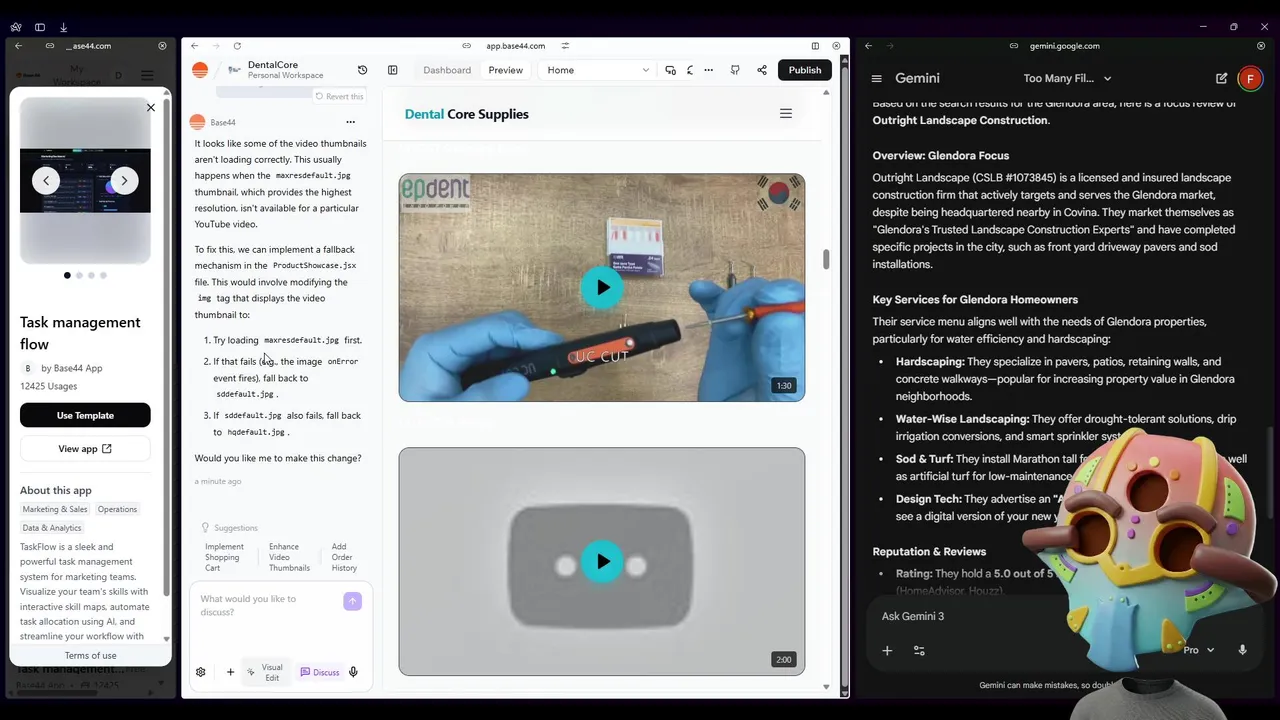Click the Use Template button
1280x720 pixels.
click(x=85, y=415)
